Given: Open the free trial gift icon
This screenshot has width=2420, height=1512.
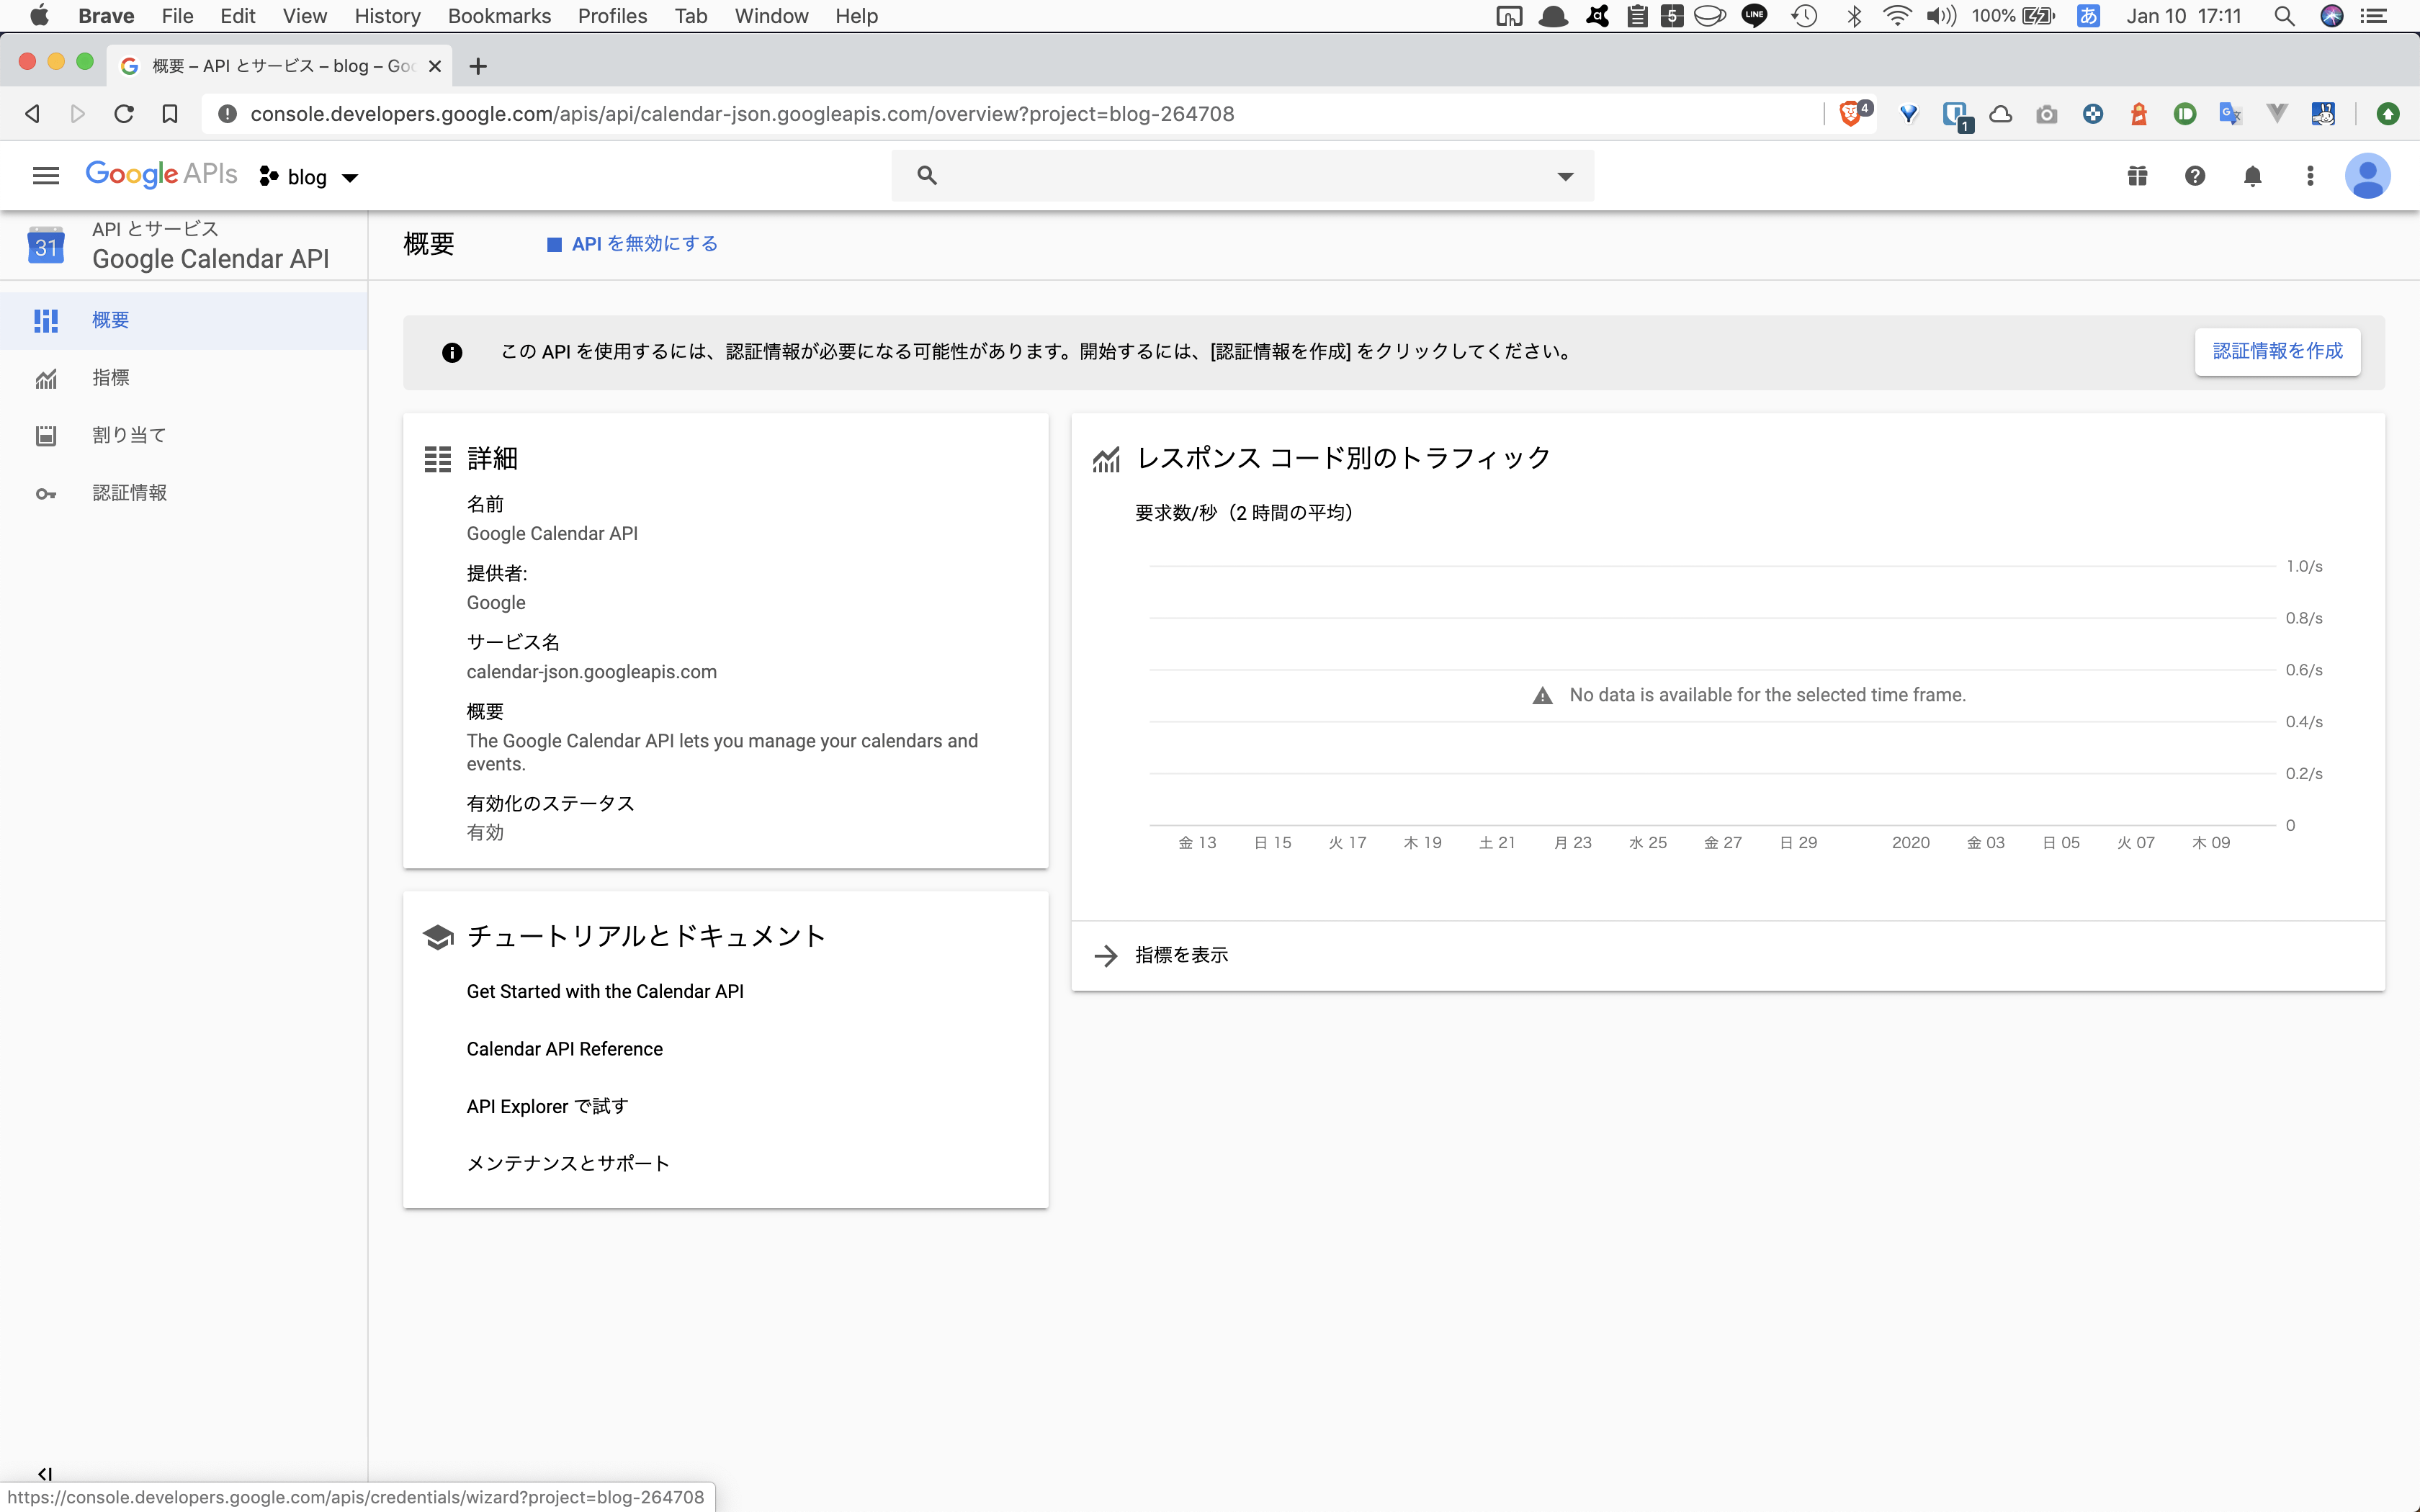Looking at the screenshot, I should (x=2136, y=175).
